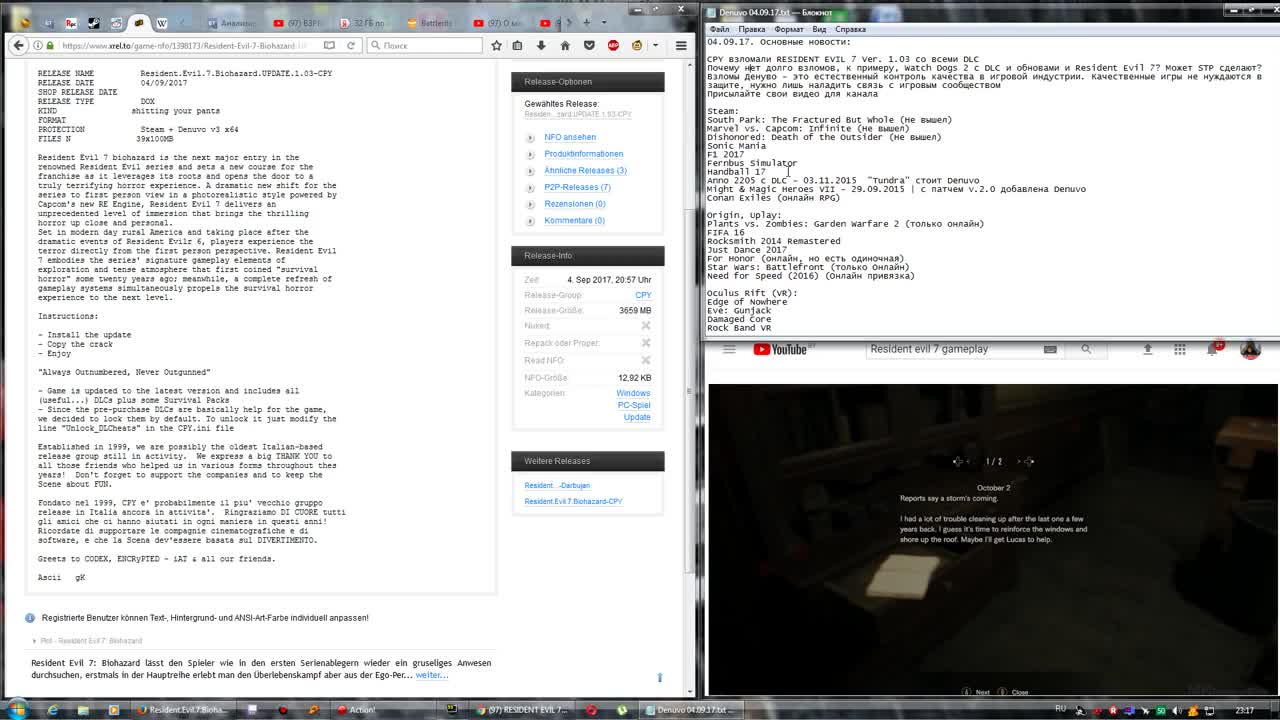Click the YouTube upload icon
The height and width of the screenshot is (720, 1280).
pos(1148,349)
